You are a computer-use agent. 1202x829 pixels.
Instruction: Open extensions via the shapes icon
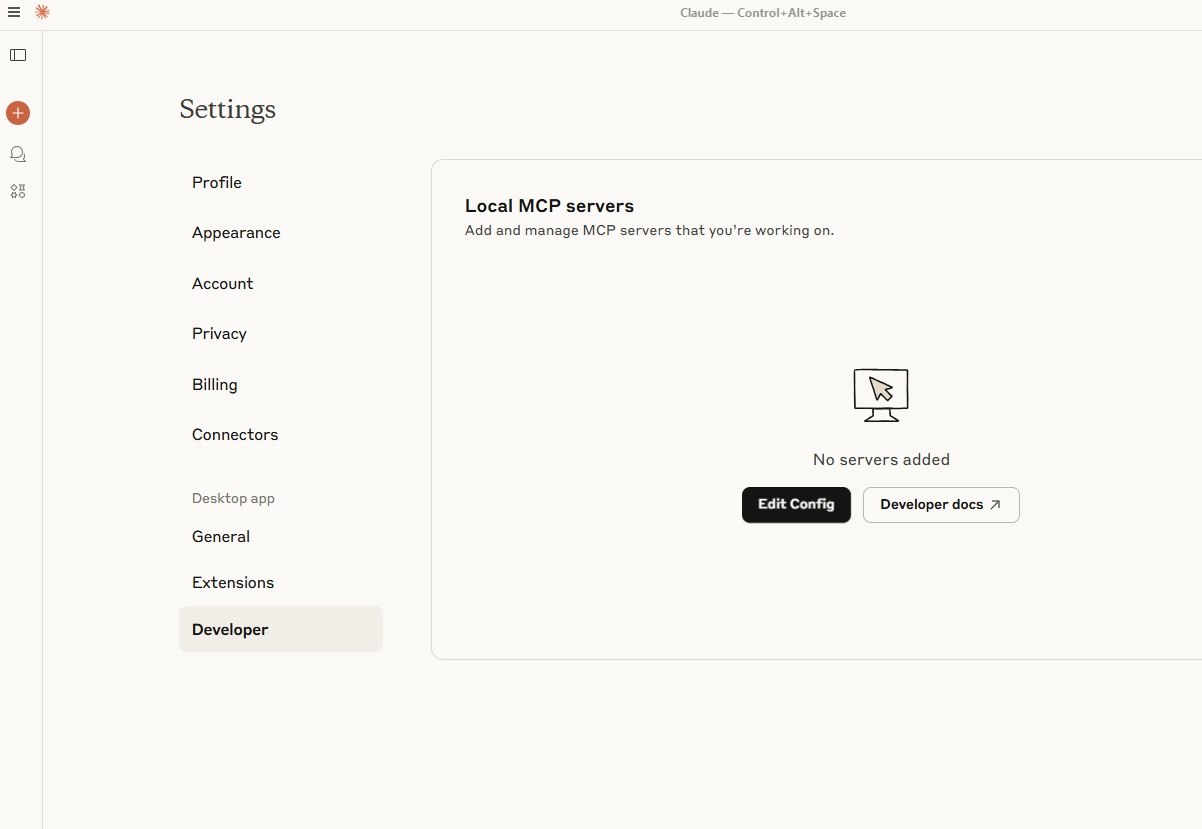coord(17,191)
